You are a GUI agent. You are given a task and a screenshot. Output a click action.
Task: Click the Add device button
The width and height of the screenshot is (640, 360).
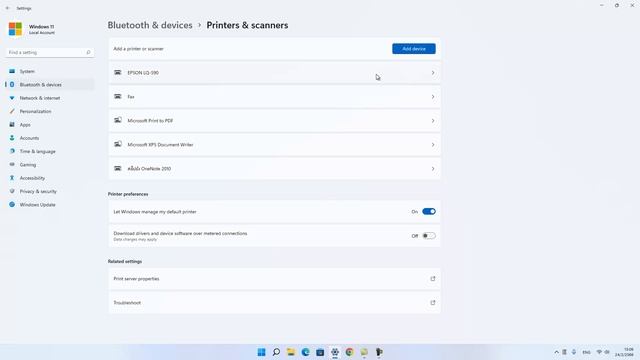pyautogui.click(x=414, y=49)
